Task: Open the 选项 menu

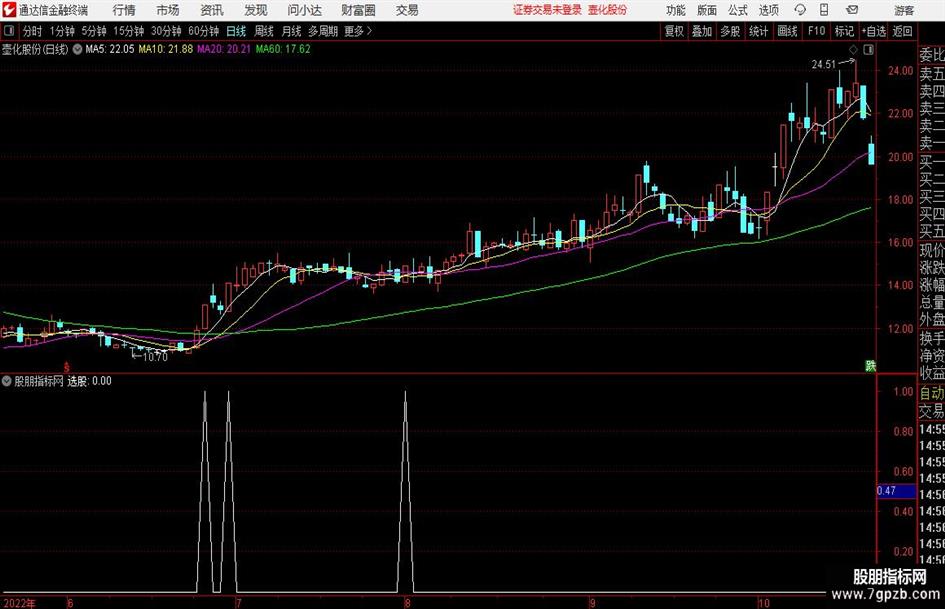Action: (768, 10)
